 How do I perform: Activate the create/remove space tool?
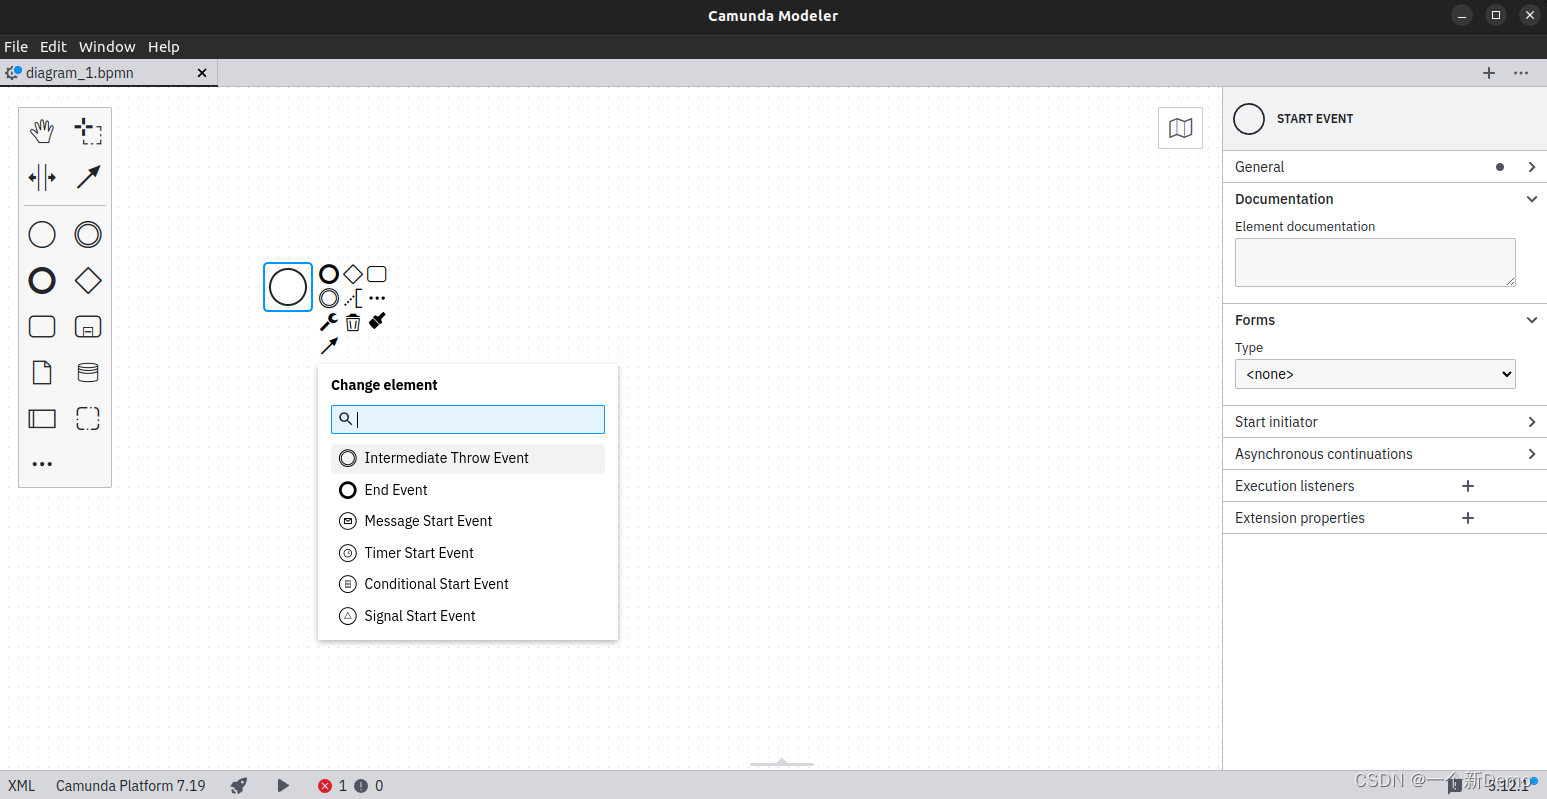[42, 178]
